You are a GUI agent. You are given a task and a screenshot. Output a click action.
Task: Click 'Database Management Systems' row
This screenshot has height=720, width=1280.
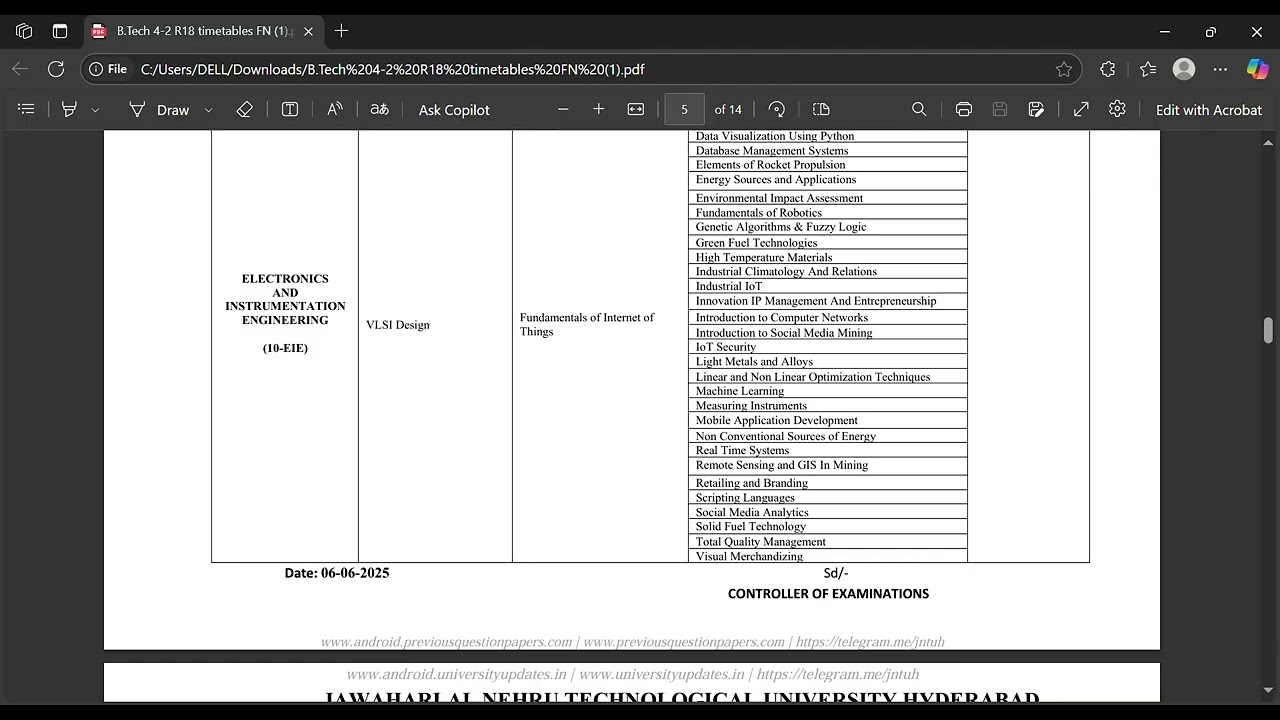[x=827, y=151]
